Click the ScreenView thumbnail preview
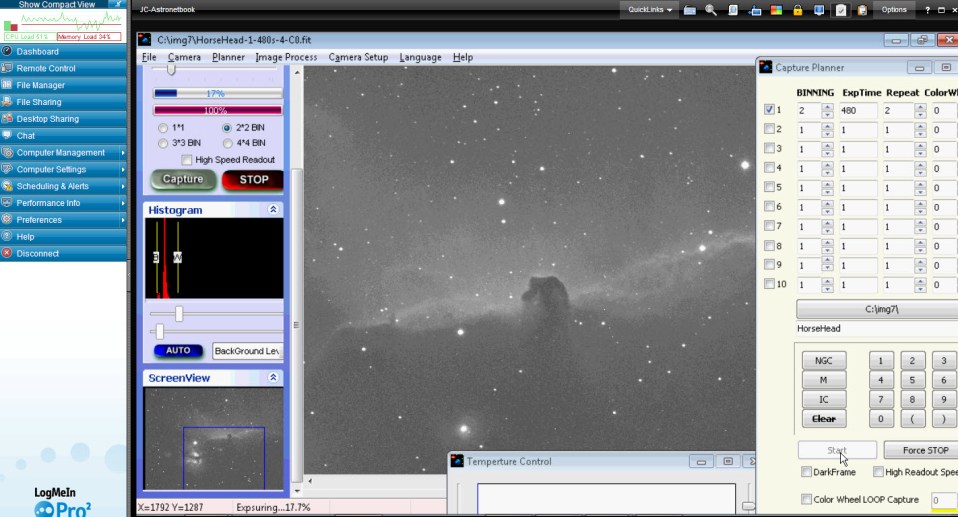This screenshot has width=958, height=517. tap(213, 438)
